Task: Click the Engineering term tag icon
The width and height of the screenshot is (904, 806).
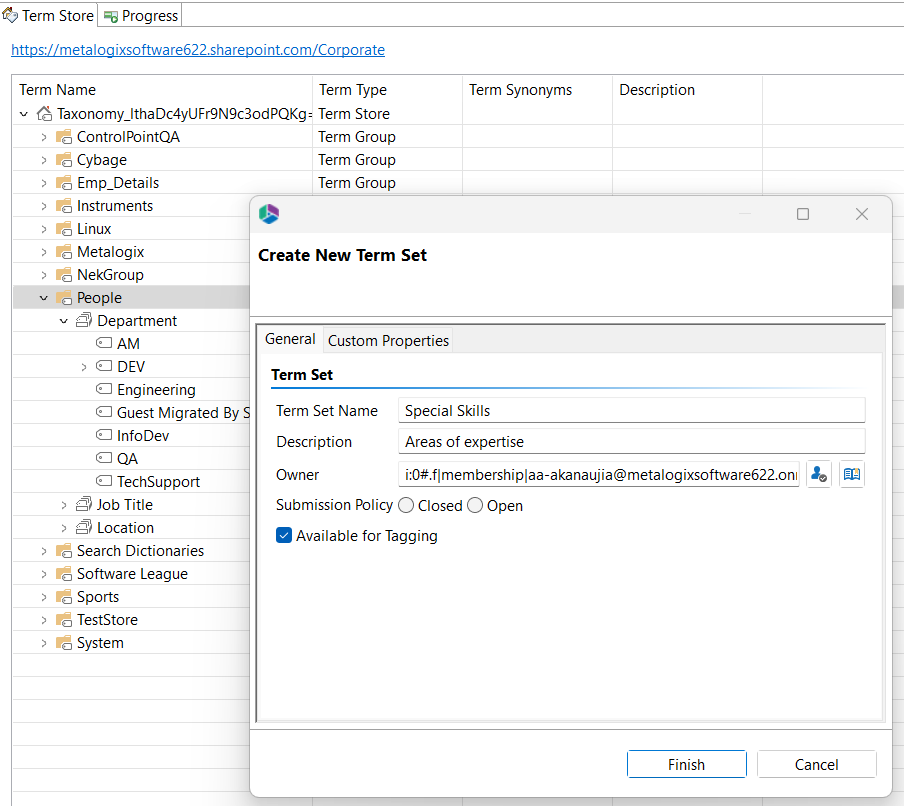Action: [x=104, y=390]
